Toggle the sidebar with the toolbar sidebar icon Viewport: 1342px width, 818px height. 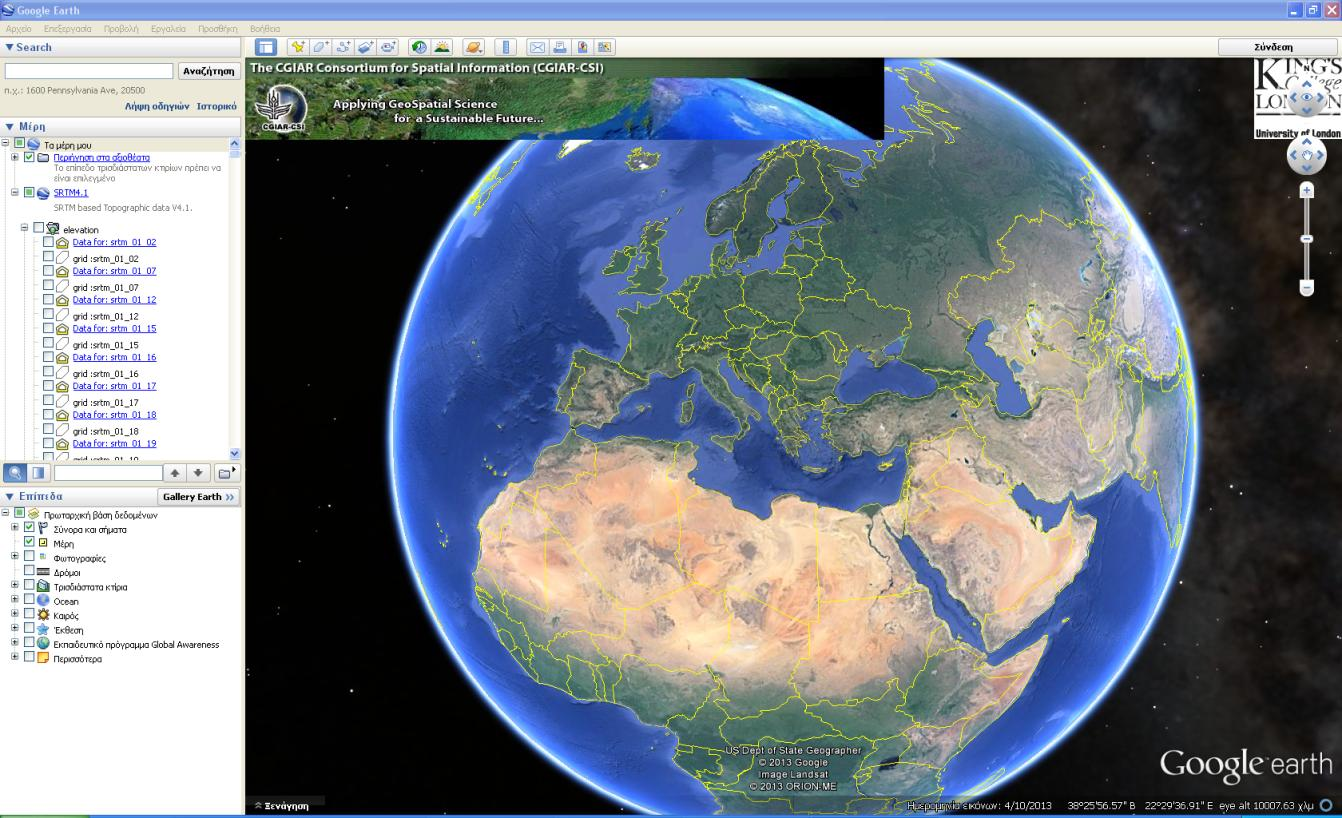pyautogui.click(x=265, y=47)
